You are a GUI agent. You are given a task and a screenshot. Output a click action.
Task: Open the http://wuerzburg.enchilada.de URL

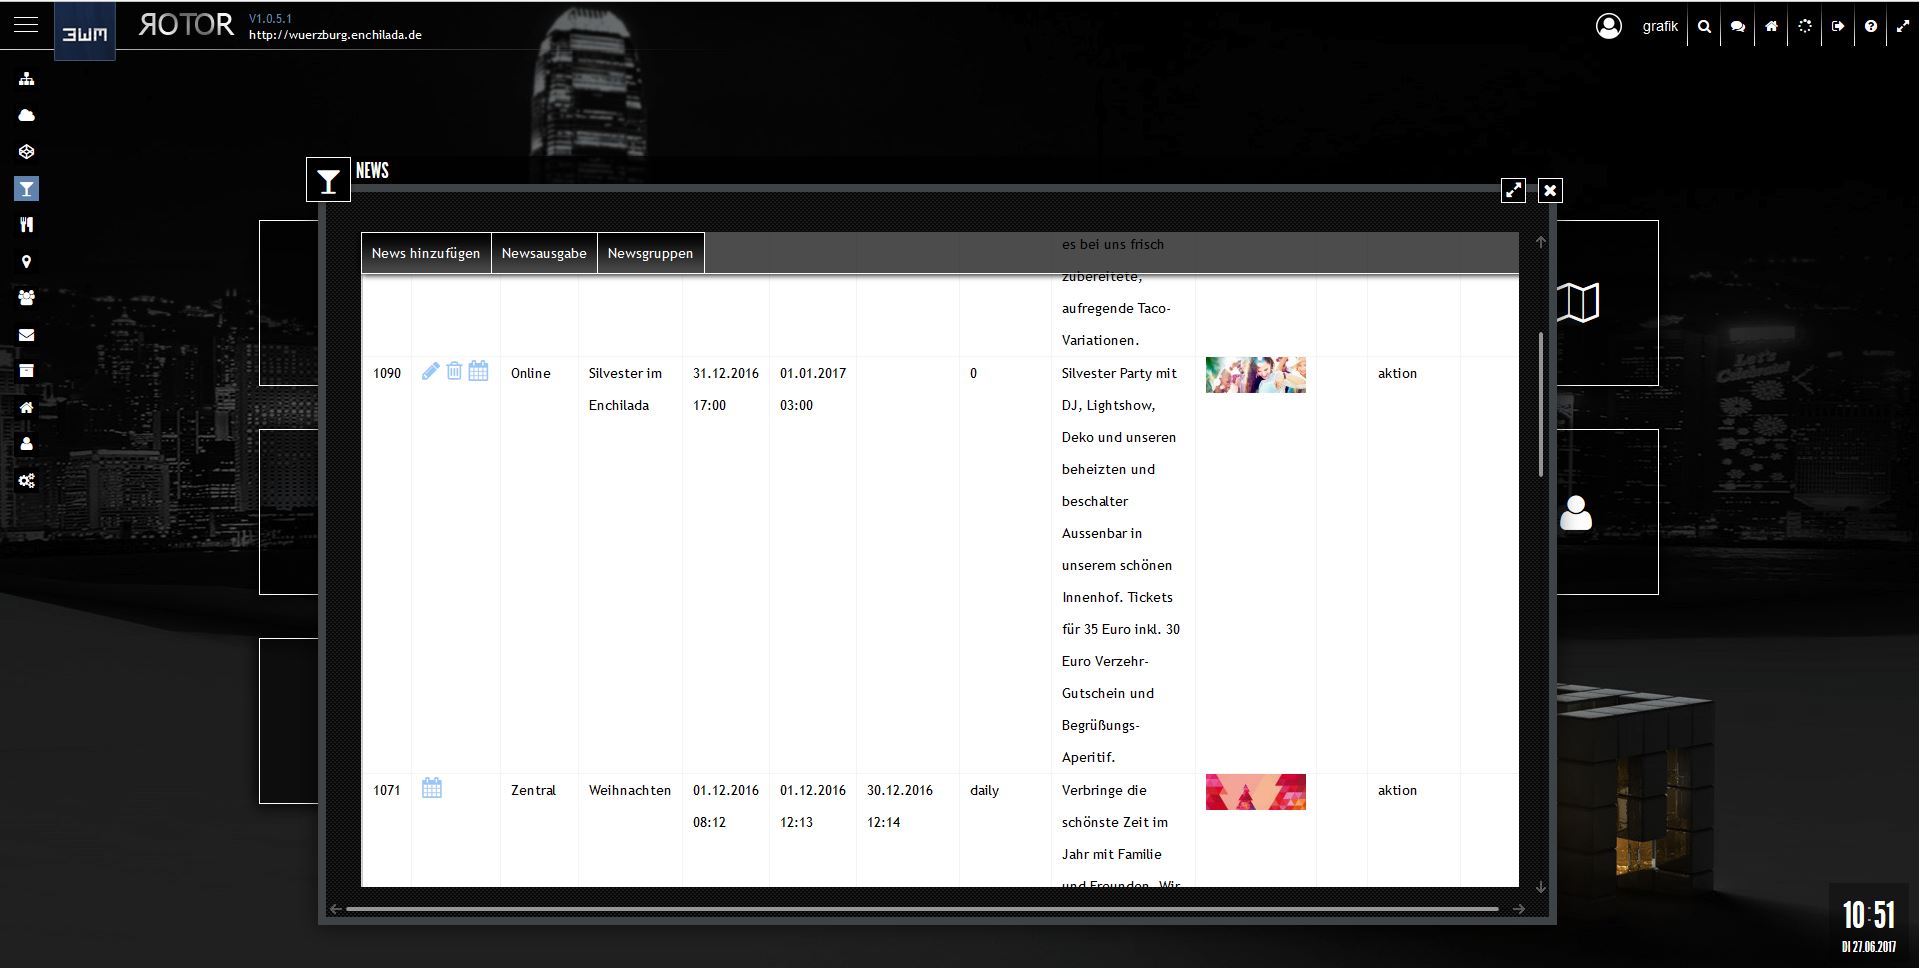point(335,35)
